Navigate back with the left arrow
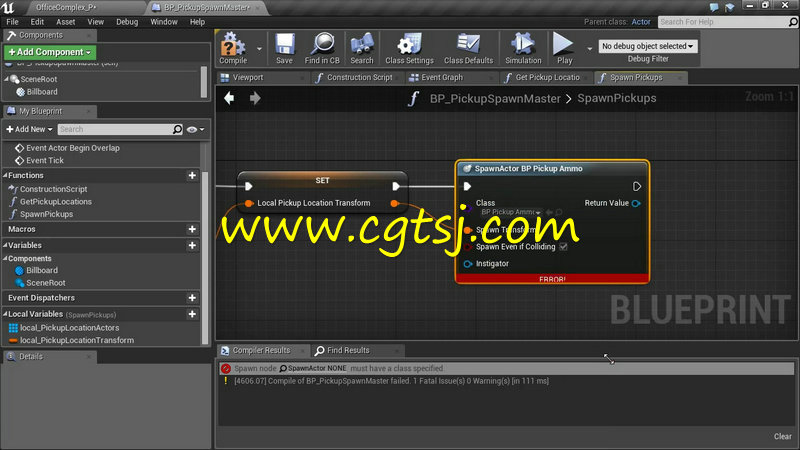Viewport: 800px width, 450px height. (x=229, y=98)
